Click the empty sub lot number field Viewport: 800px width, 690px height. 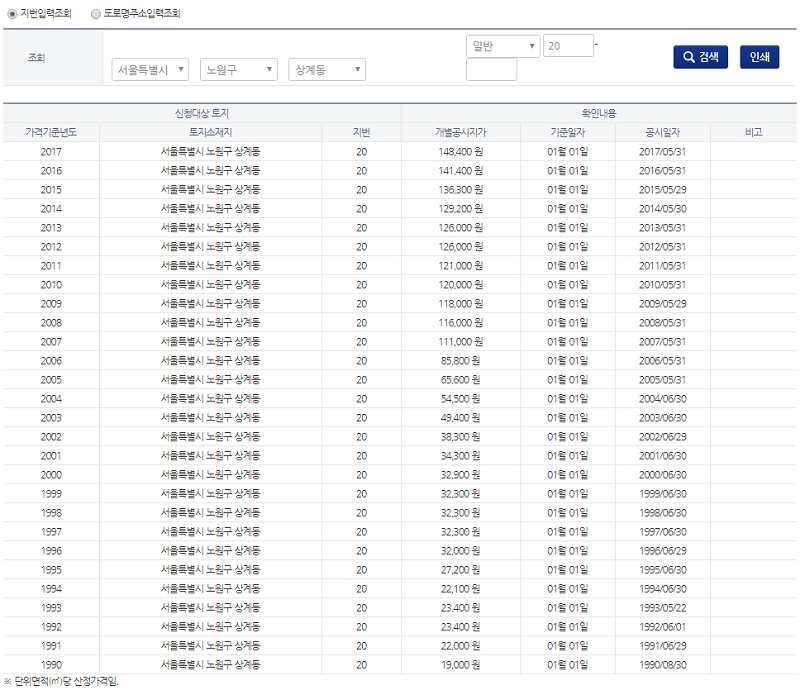[491, 69]
